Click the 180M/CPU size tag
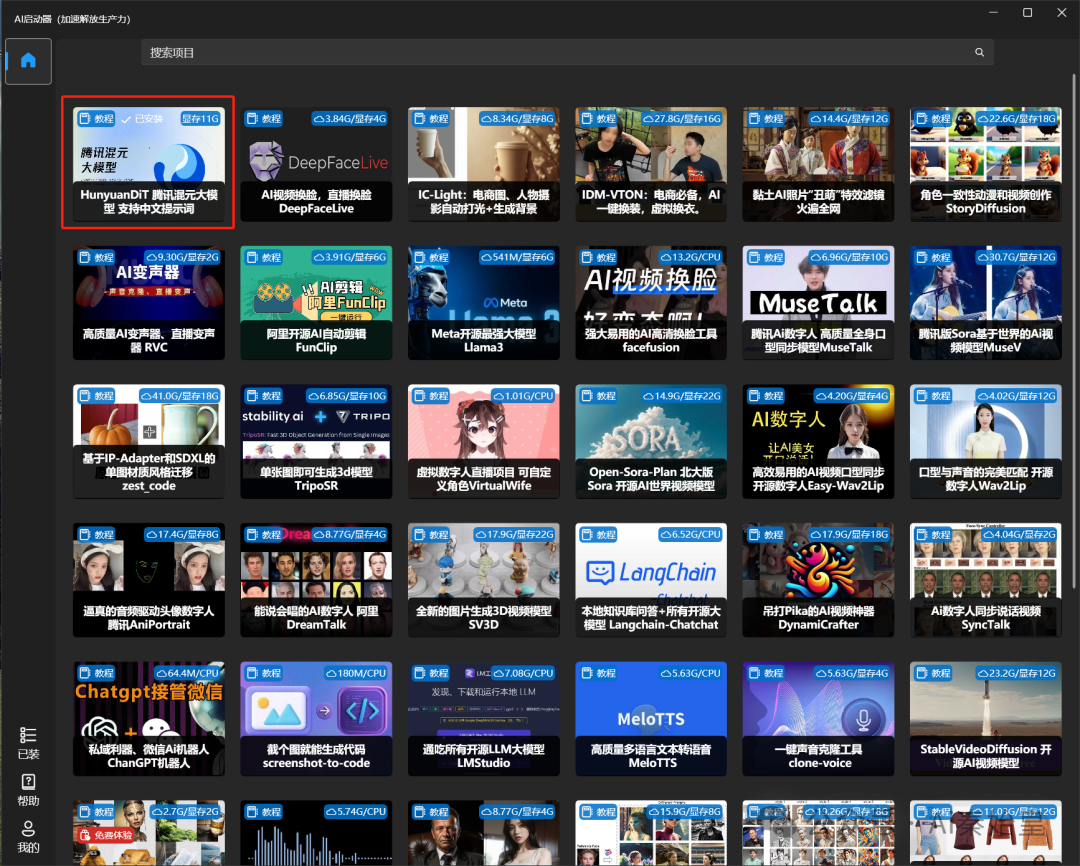This screenshot has width=1080, height=866. pyautogui.click(x=356, y=673)
